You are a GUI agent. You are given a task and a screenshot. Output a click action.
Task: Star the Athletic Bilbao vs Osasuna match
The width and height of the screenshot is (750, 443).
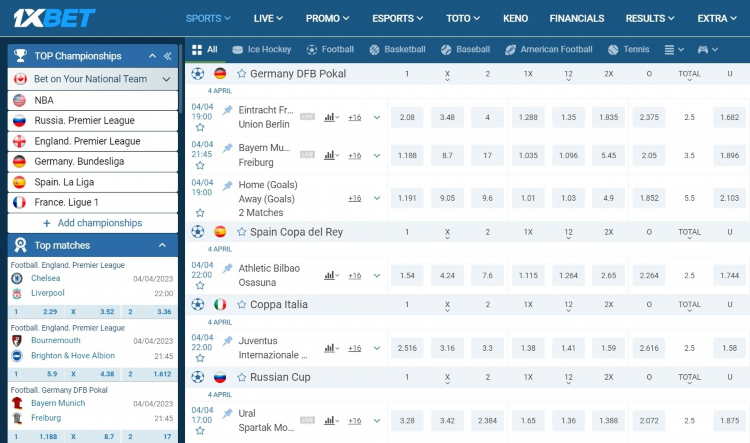point(200,286)
